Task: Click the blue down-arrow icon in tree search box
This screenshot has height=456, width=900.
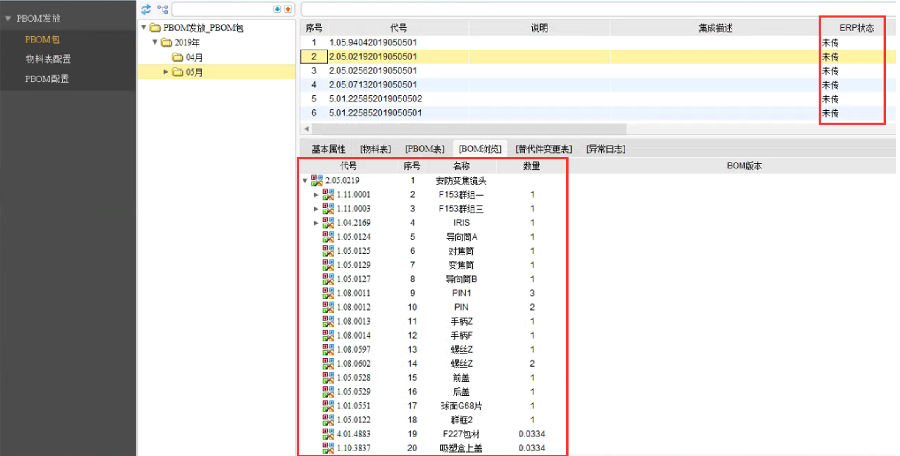Action: click(277, 9)
